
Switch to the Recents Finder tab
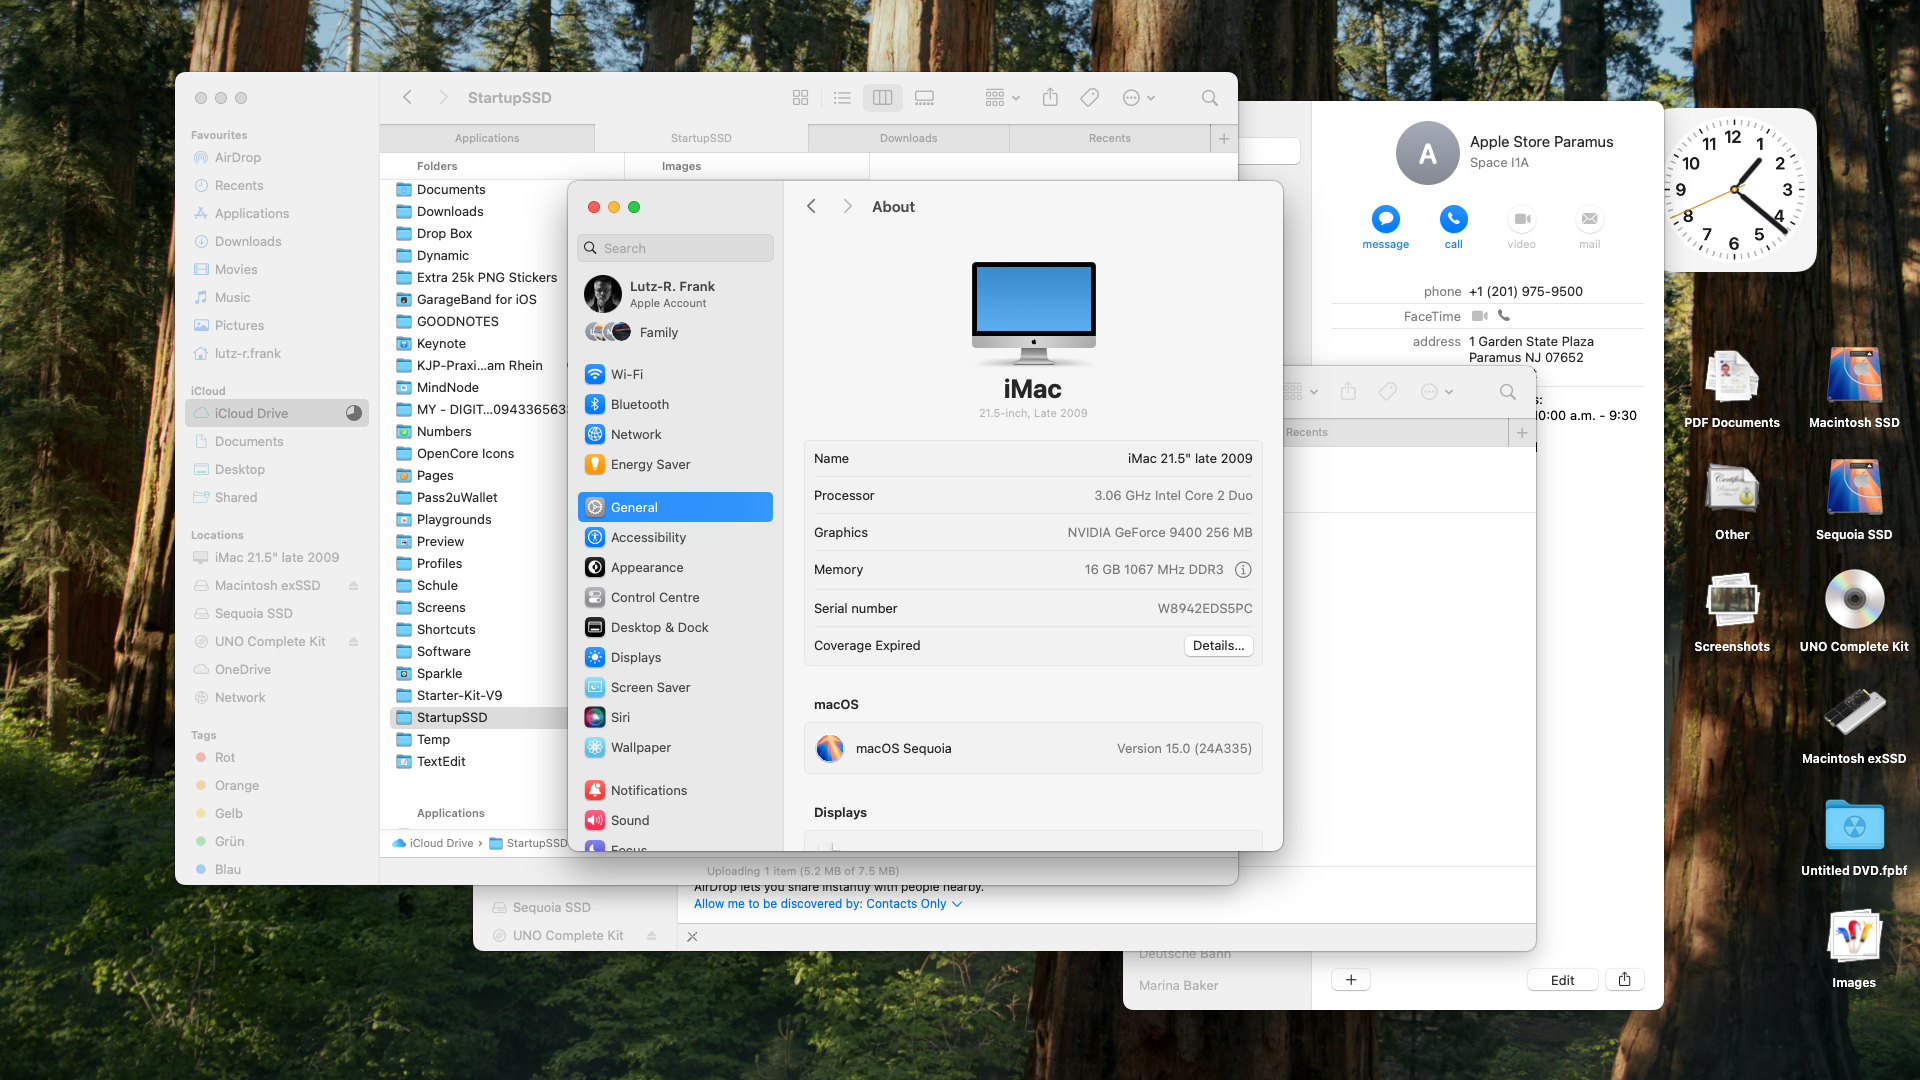tap(1110, 138)
